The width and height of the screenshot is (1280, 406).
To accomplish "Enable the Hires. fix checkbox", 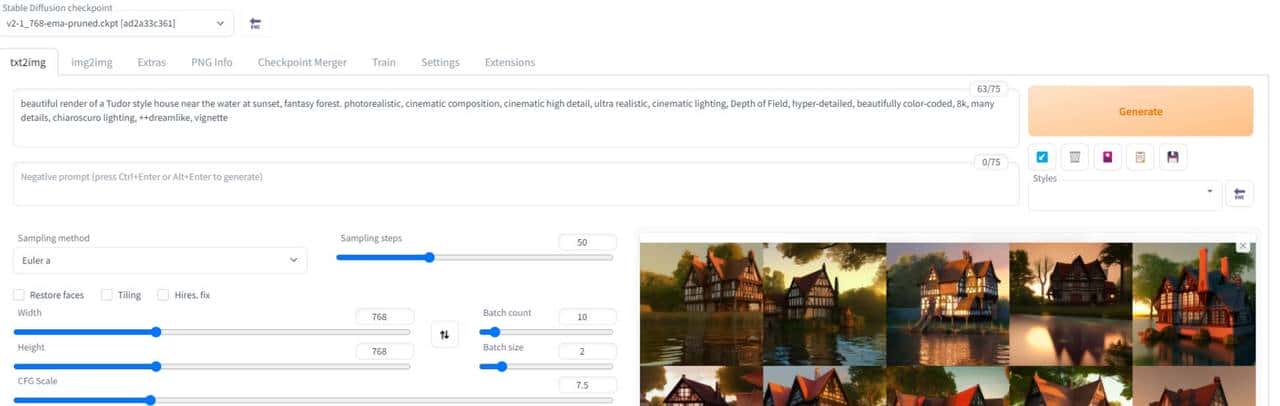I will (163, 295).
